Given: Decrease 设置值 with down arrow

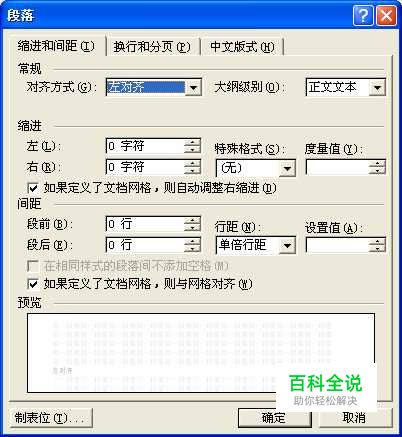Looking at the screenshot, I should pos(377,249).
